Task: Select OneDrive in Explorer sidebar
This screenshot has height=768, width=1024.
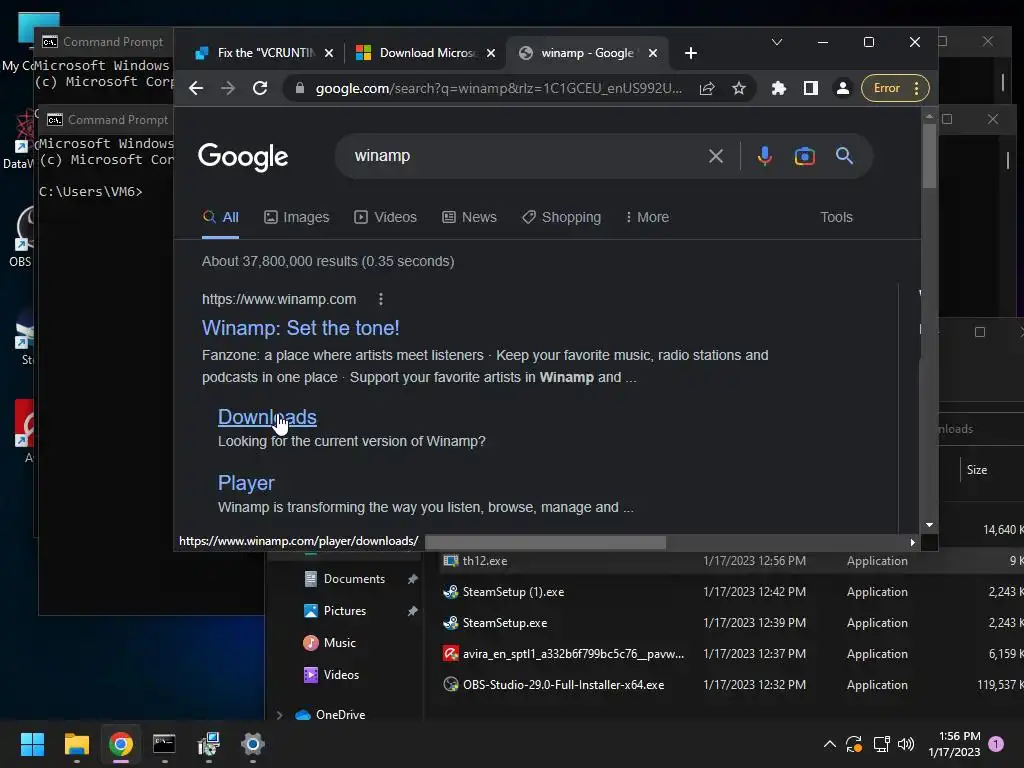Action: pos(340,715)
